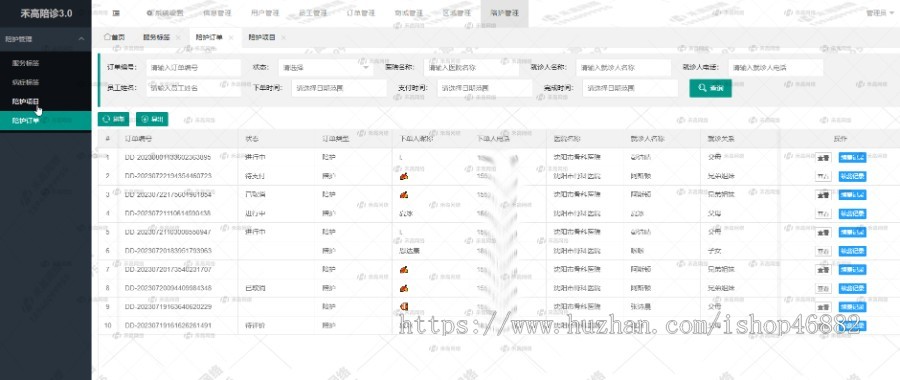Close the 陪护订单 tab
Screen dimensions: 900x380
pyautogui.click(x=231, y=38)
